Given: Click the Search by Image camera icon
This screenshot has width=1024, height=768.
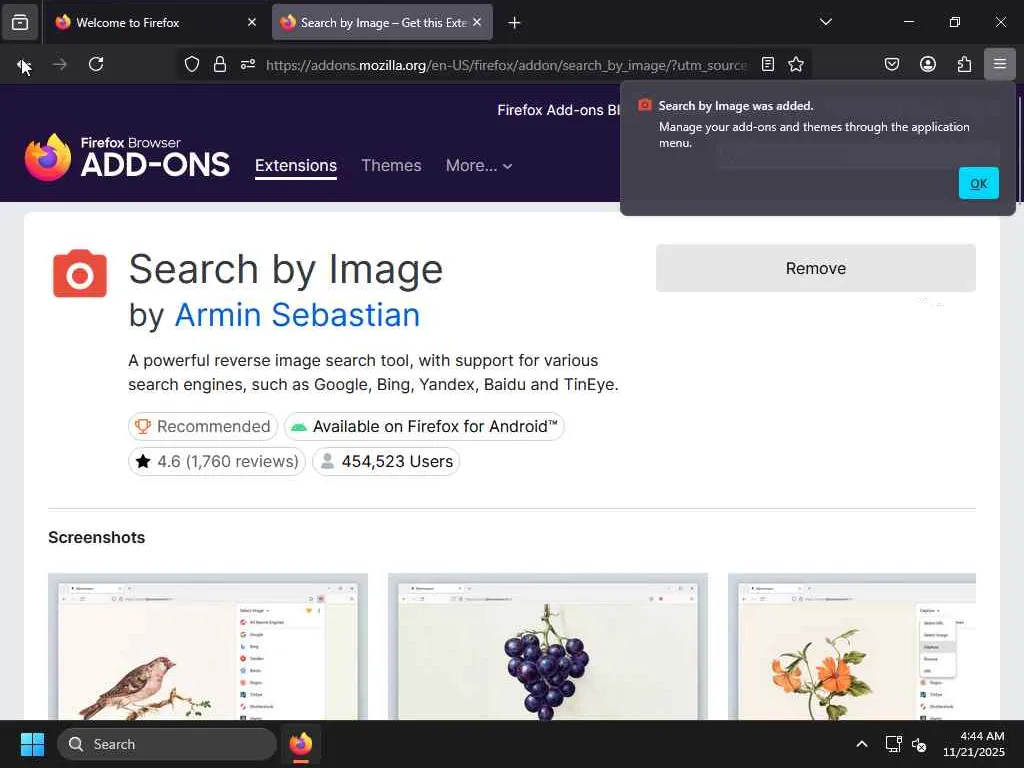Looking at the screenshot, I should tap(80, 273).
